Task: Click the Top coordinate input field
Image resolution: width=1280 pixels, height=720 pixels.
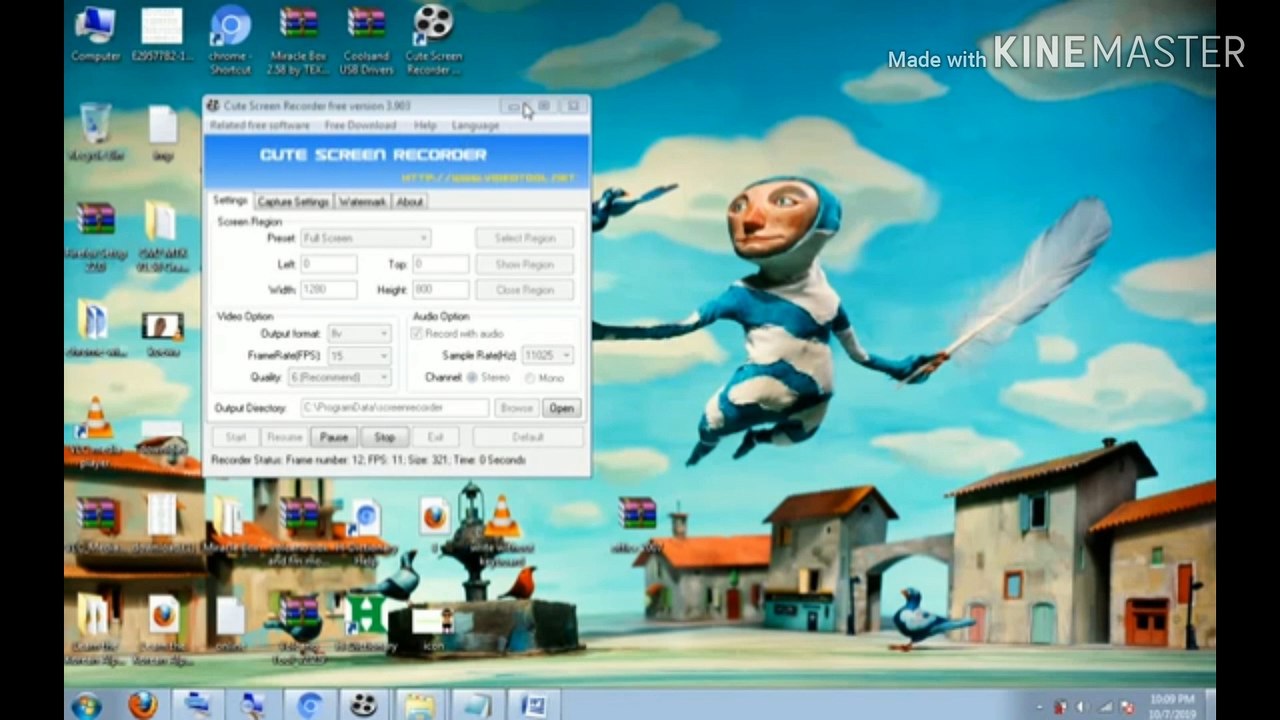Action: (440, 264)
